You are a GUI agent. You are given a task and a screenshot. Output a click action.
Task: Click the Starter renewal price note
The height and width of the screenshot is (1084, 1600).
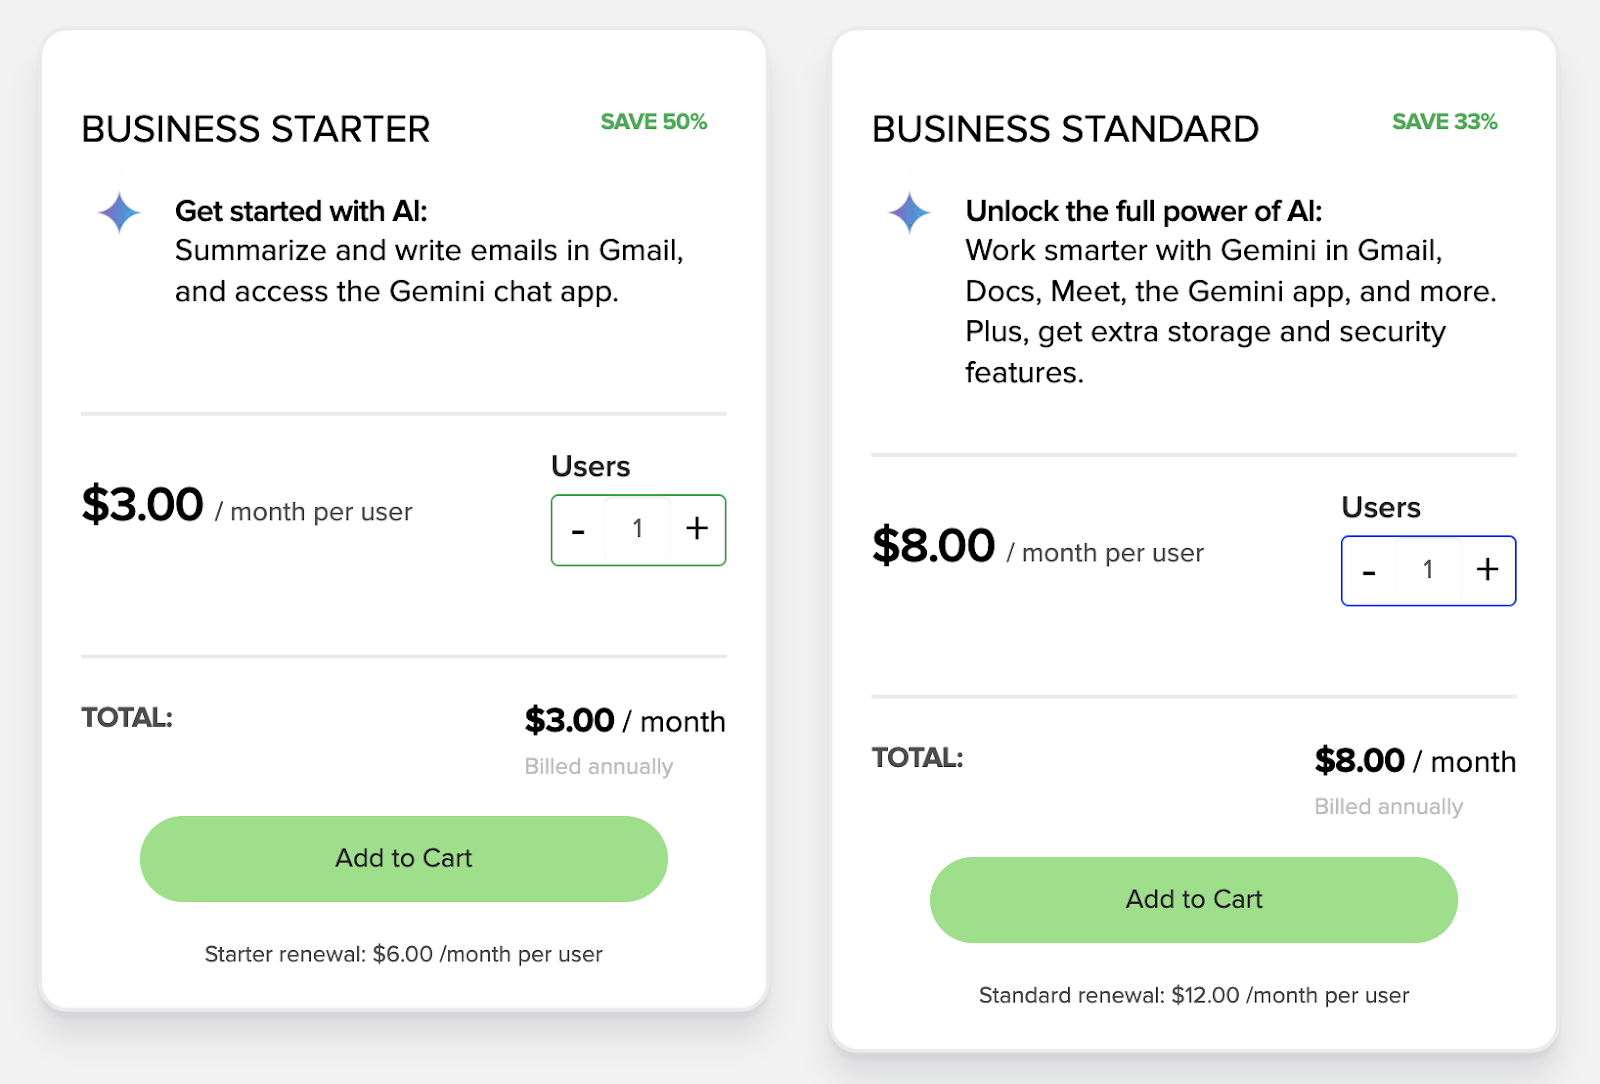click(x=403, y=954)
